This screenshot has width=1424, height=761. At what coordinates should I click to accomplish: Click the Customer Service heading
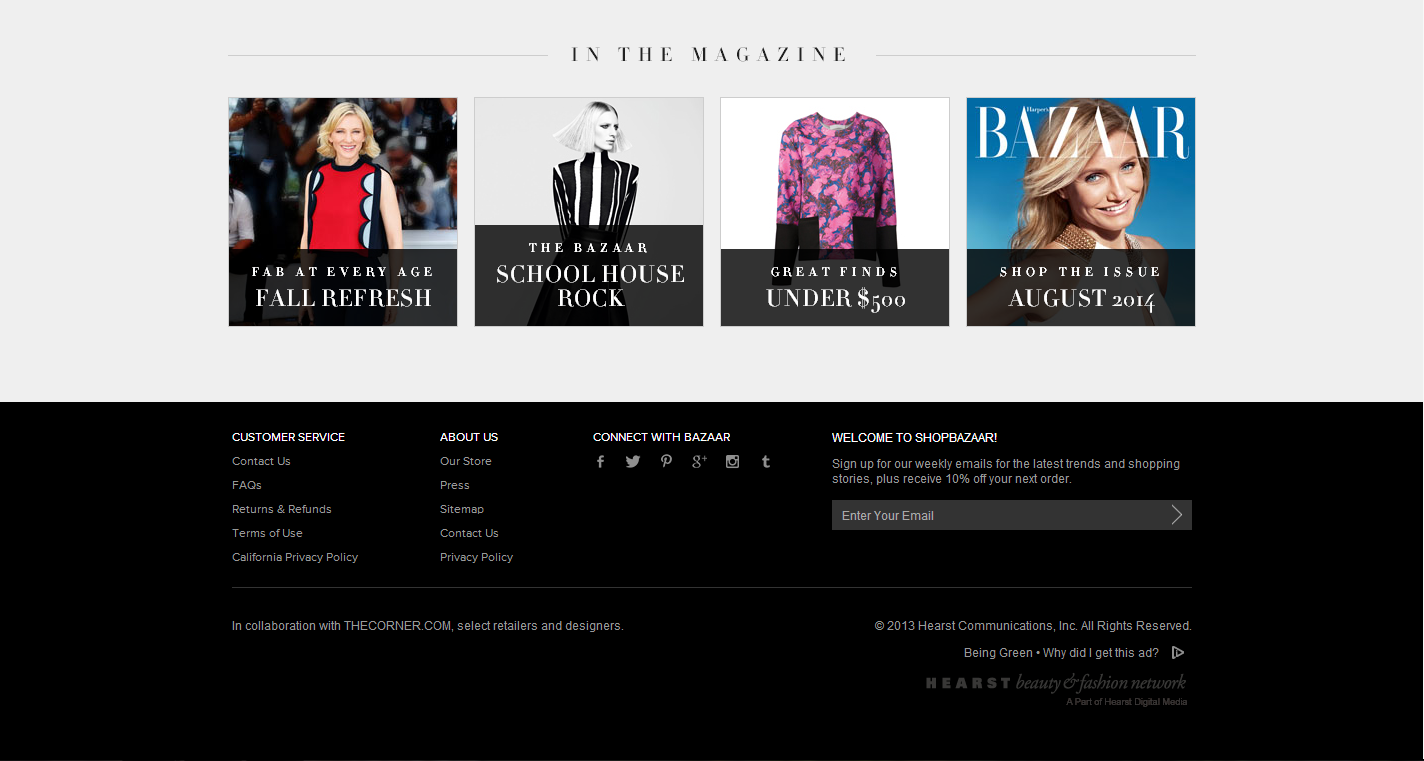[288, 437]
